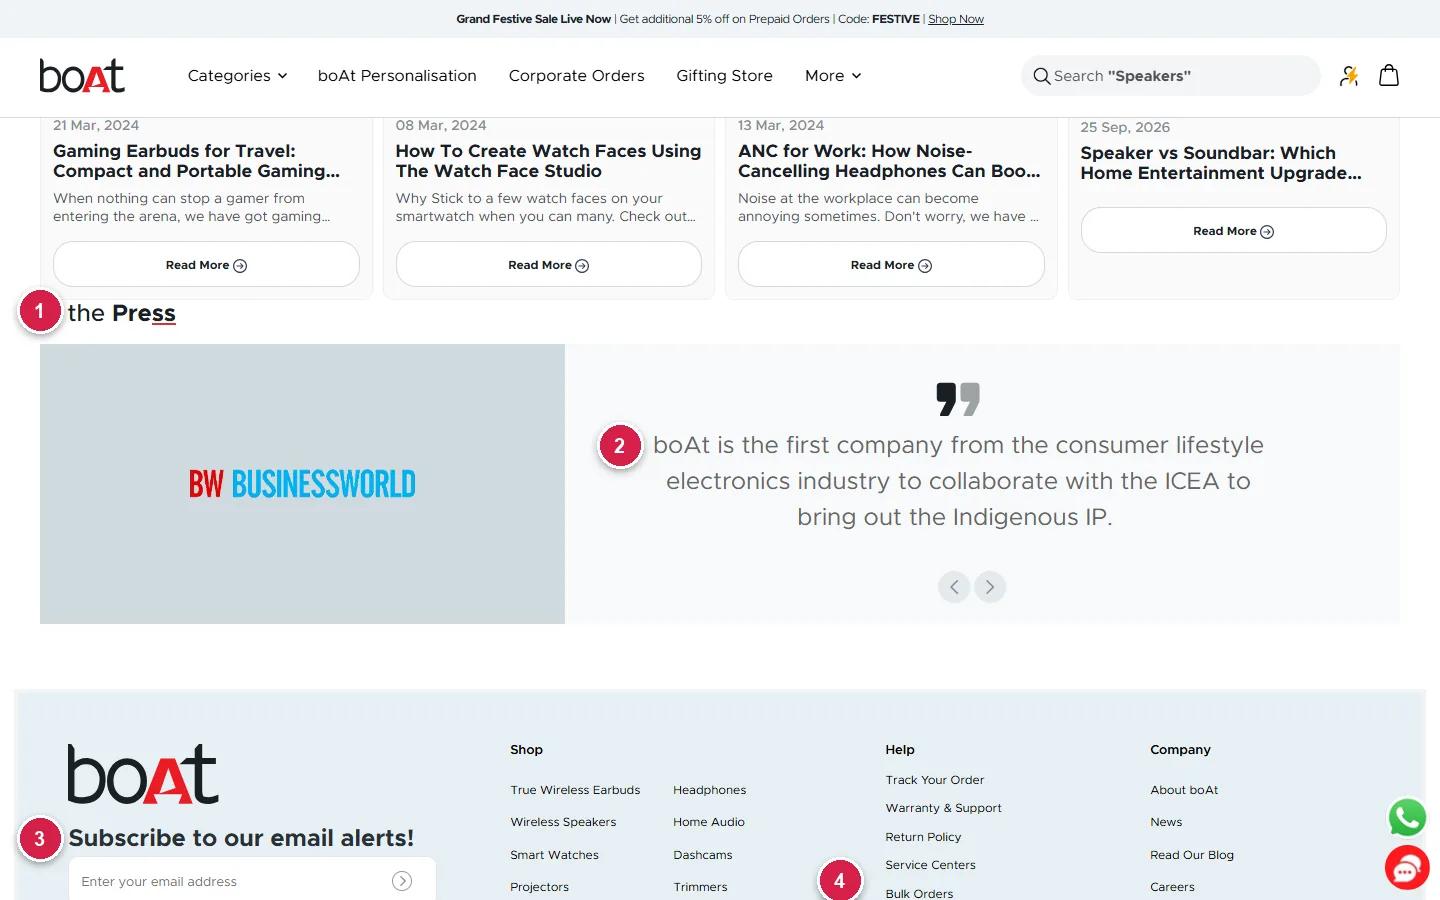The image size is (1440, 900).
Task: Click the BW Businessworld logo
Action: pyautogui.click(x=302, y=484)
